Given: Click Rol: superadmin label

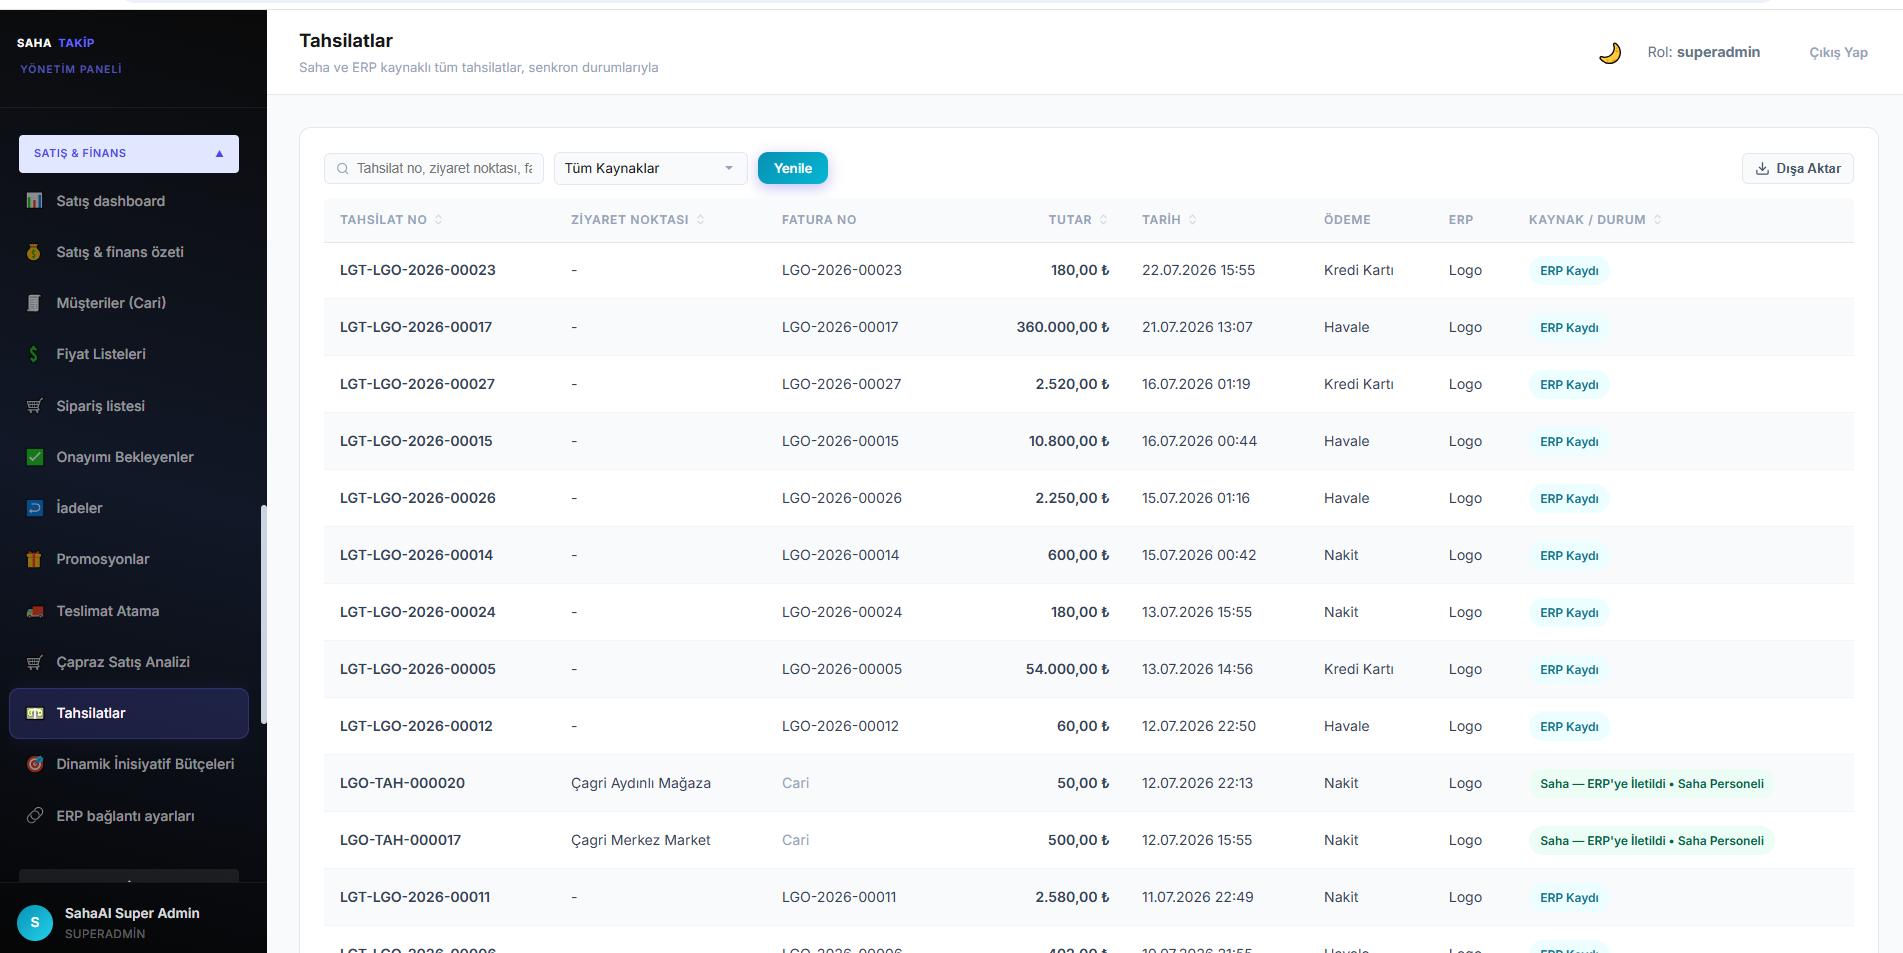Looking at the screenshot, I should click(1703, 52).
